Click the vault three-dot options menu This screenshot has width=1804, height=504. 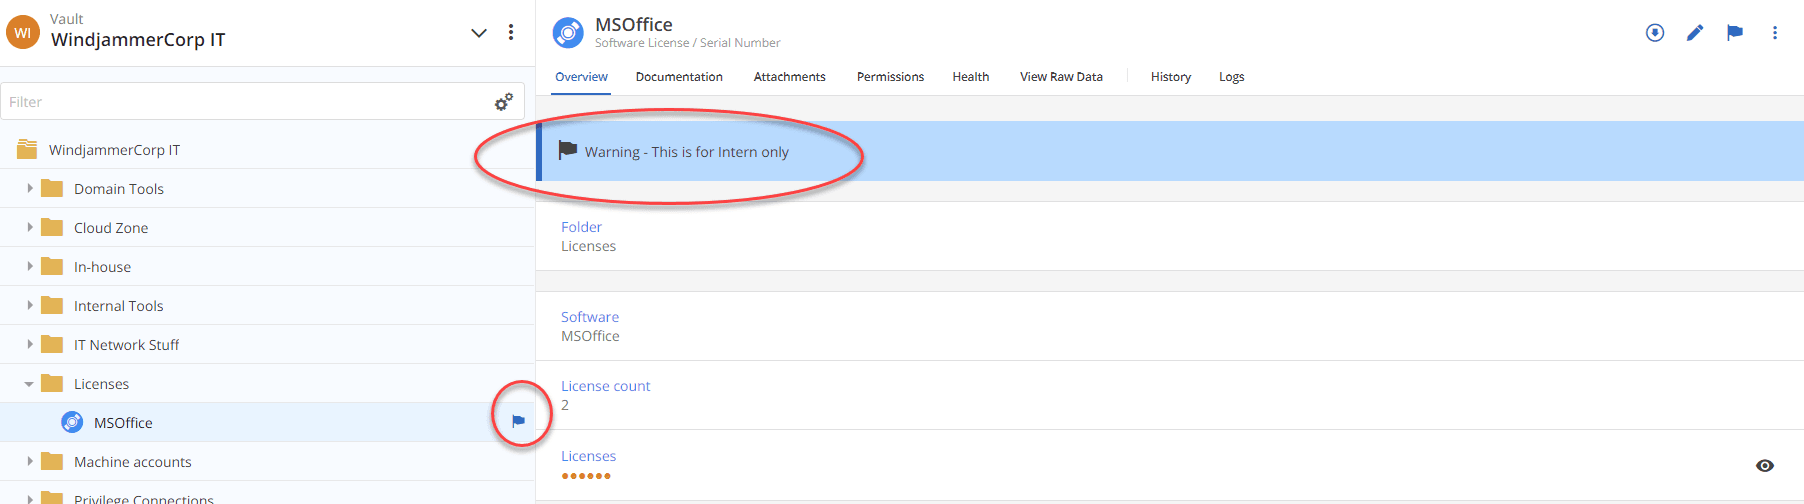511,33
